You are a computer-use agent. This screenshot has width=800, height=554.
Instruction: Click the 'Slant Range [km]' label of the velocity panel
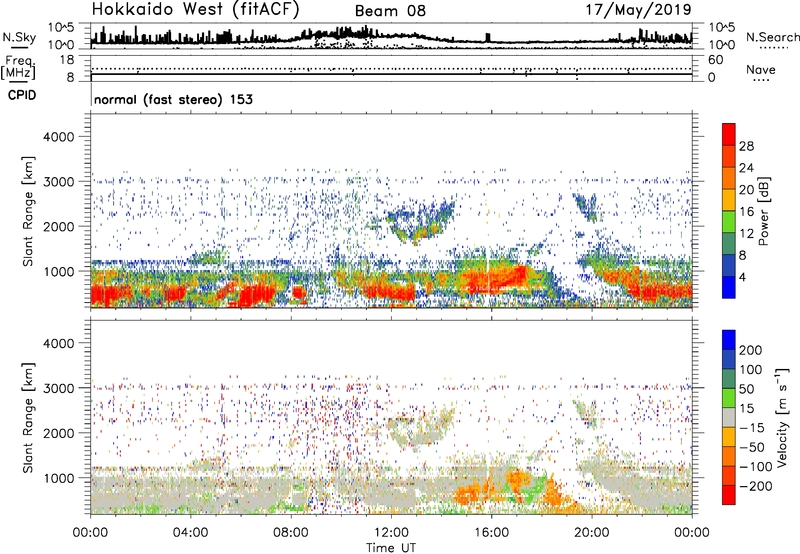[x=28, y=418]
